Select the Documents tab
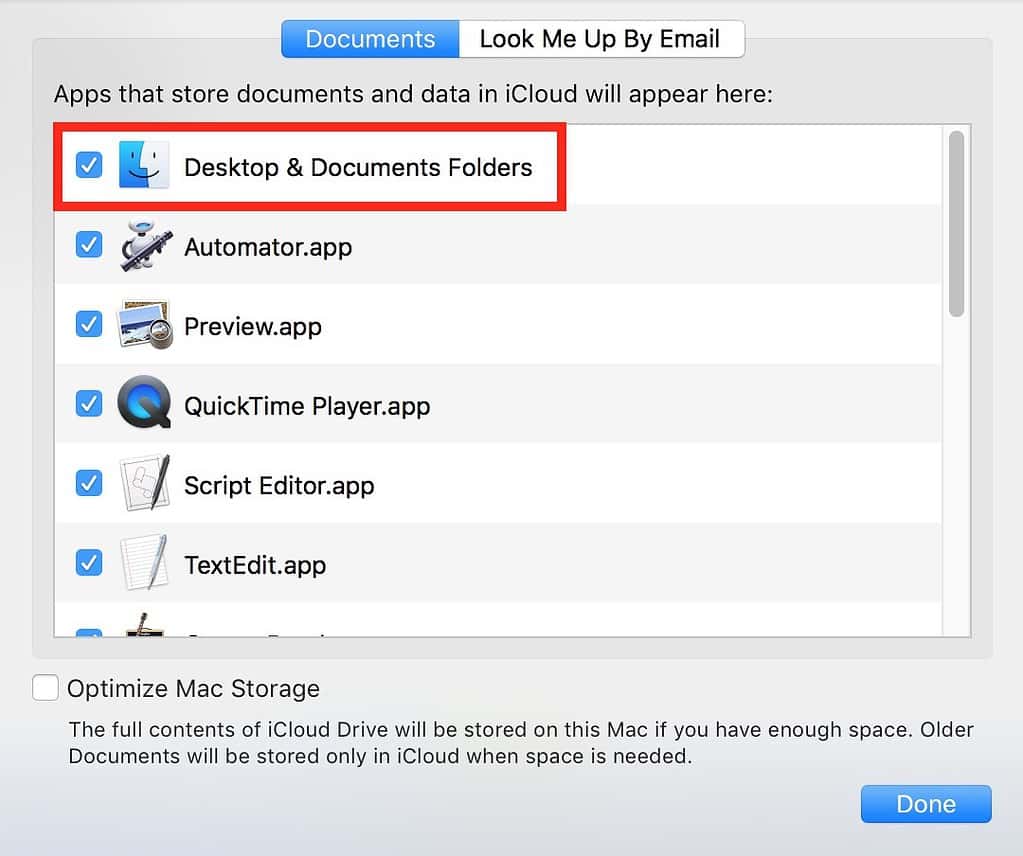Screen dimensions: 1023x856 369,39
